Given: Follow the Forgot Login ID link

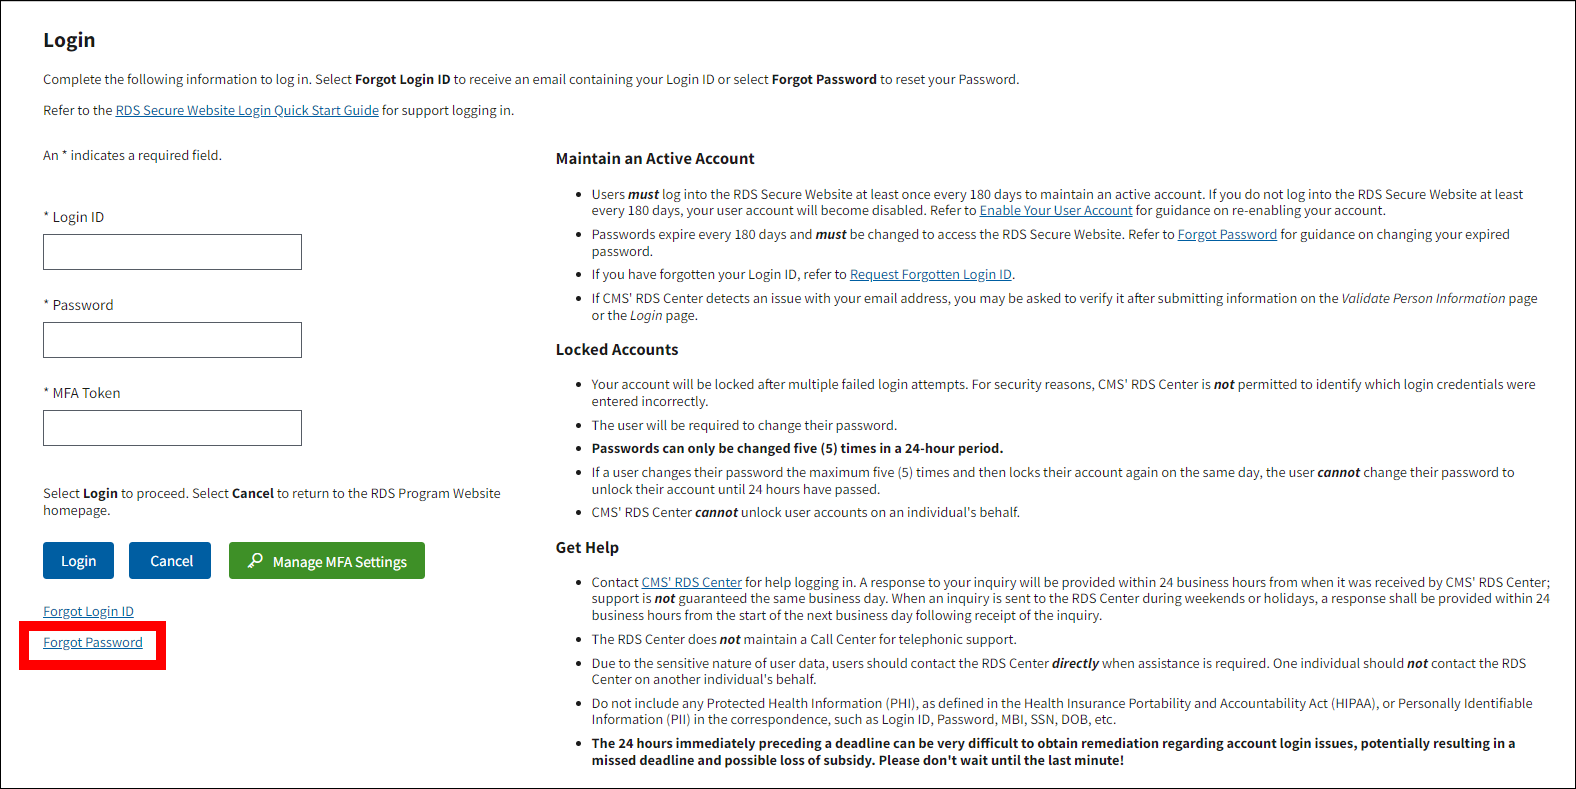Looking at the screenshot, I should pyautogui.click(x=88, y=612).
